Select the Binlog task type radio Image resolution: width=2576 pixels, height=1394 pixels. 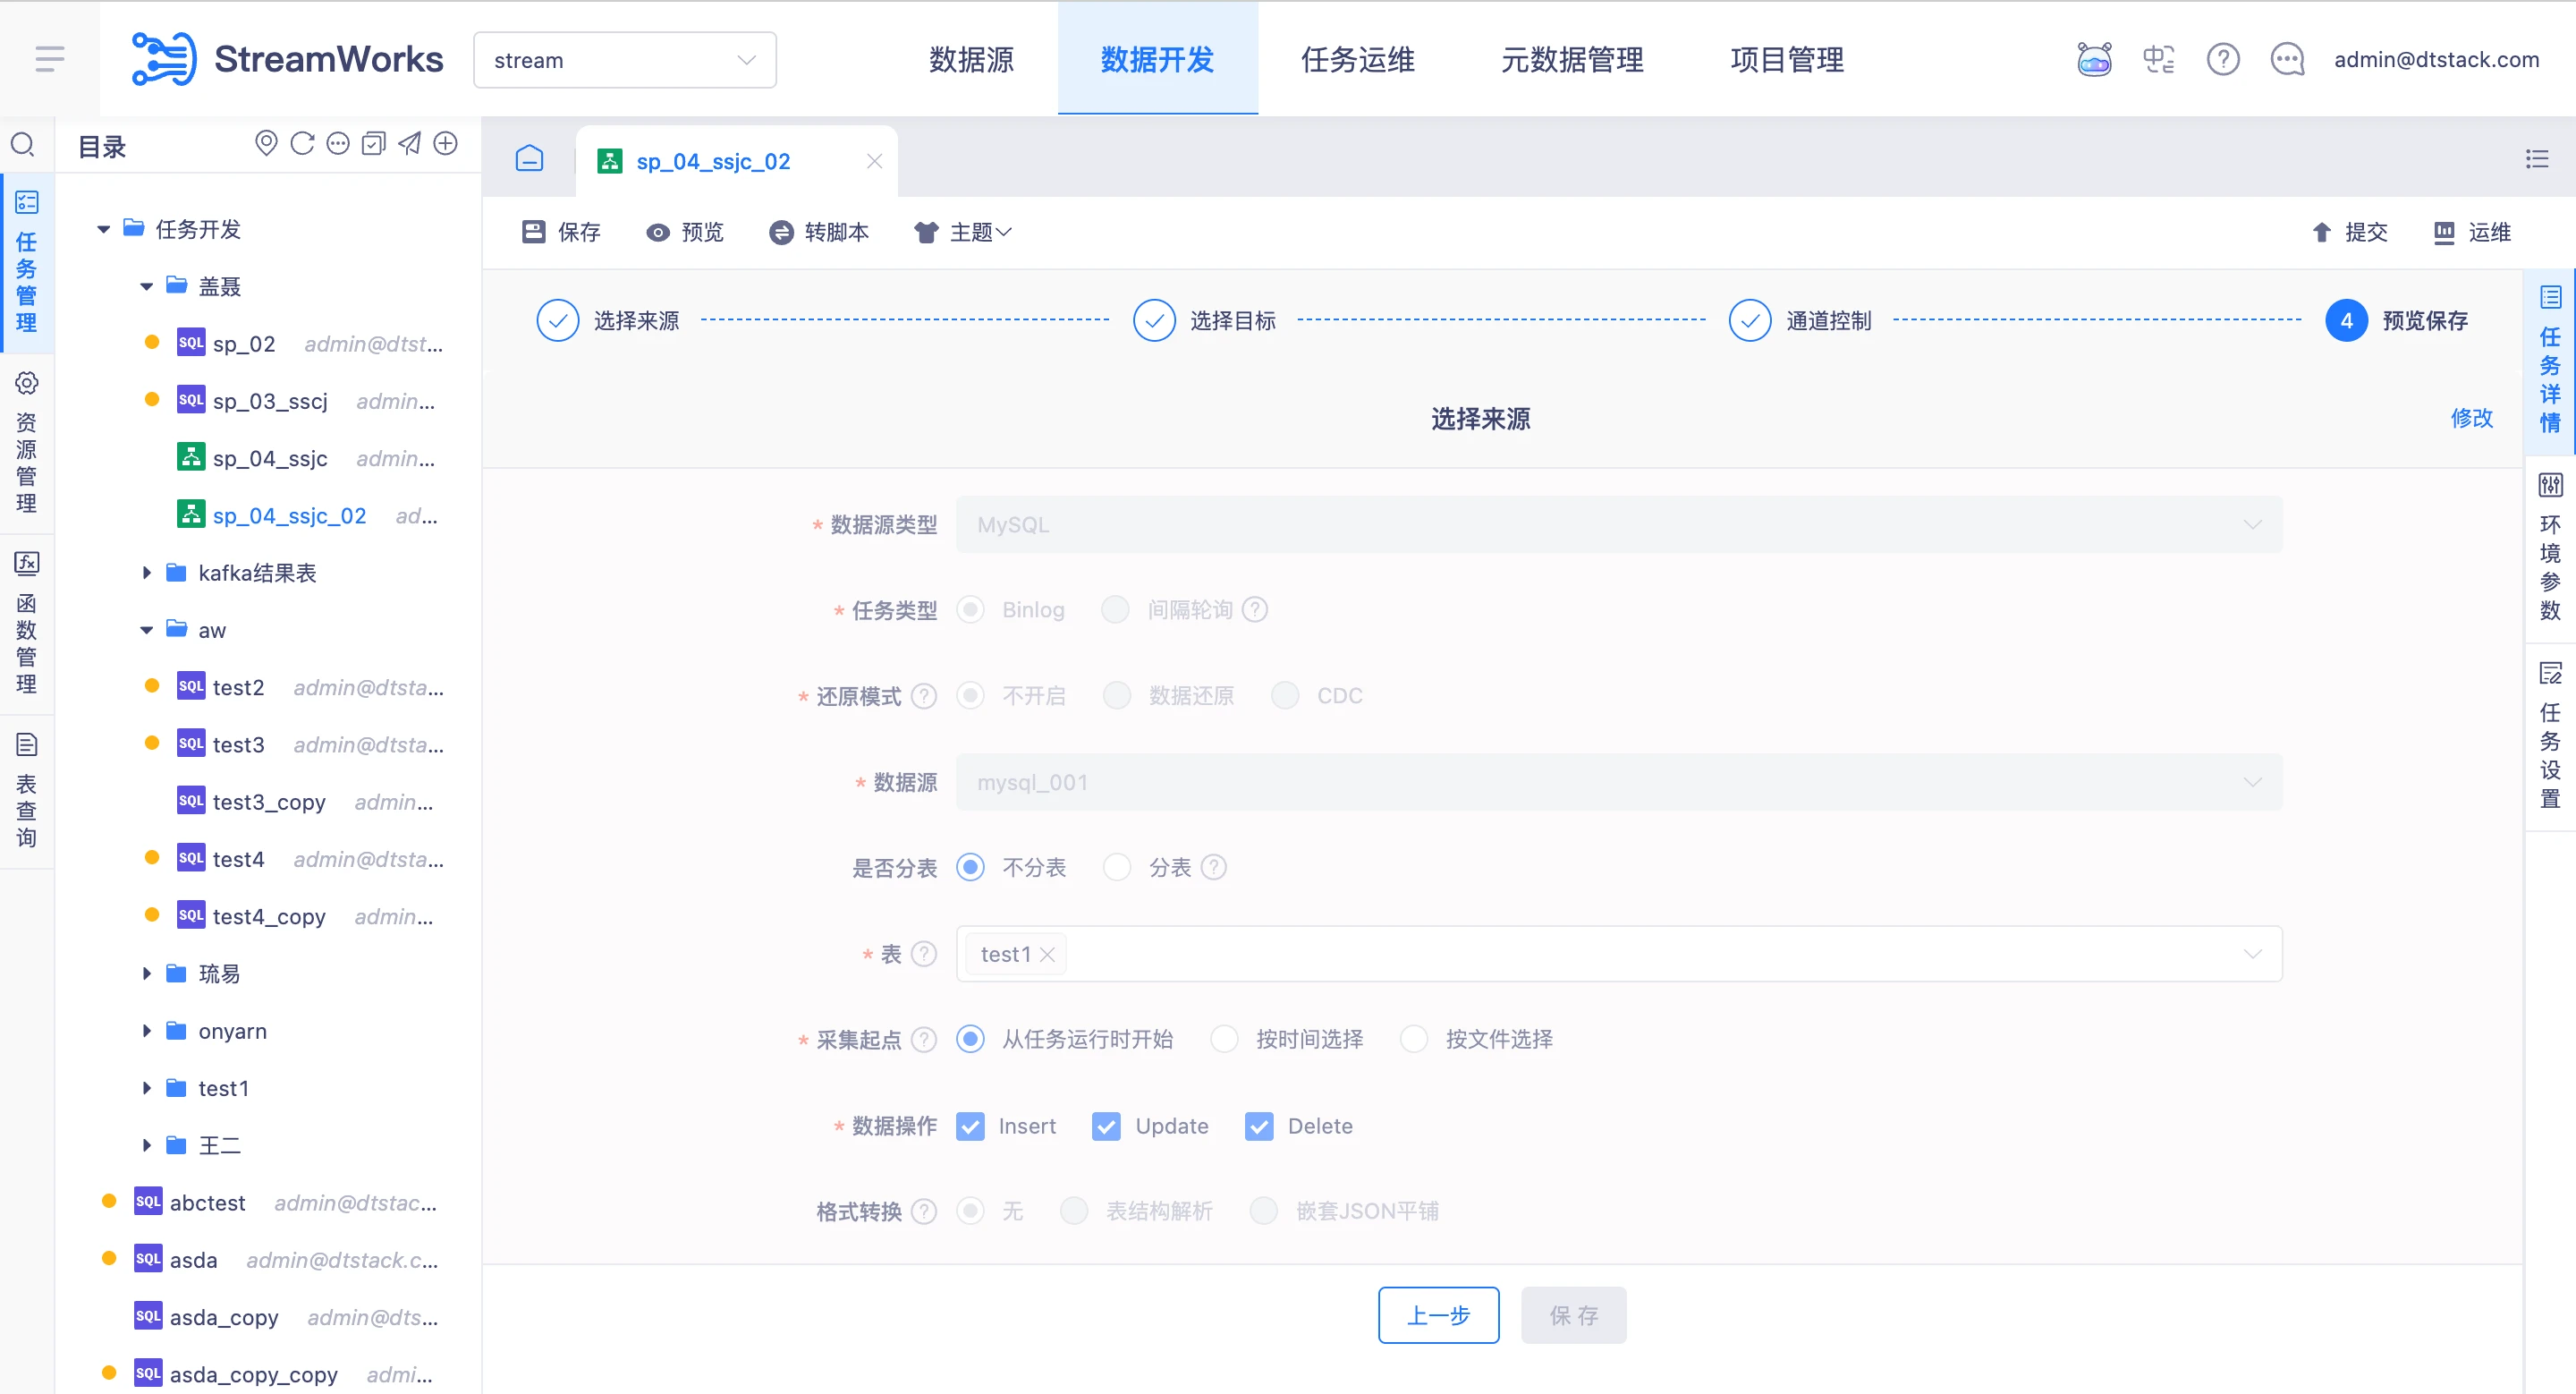tap(970, 609)
